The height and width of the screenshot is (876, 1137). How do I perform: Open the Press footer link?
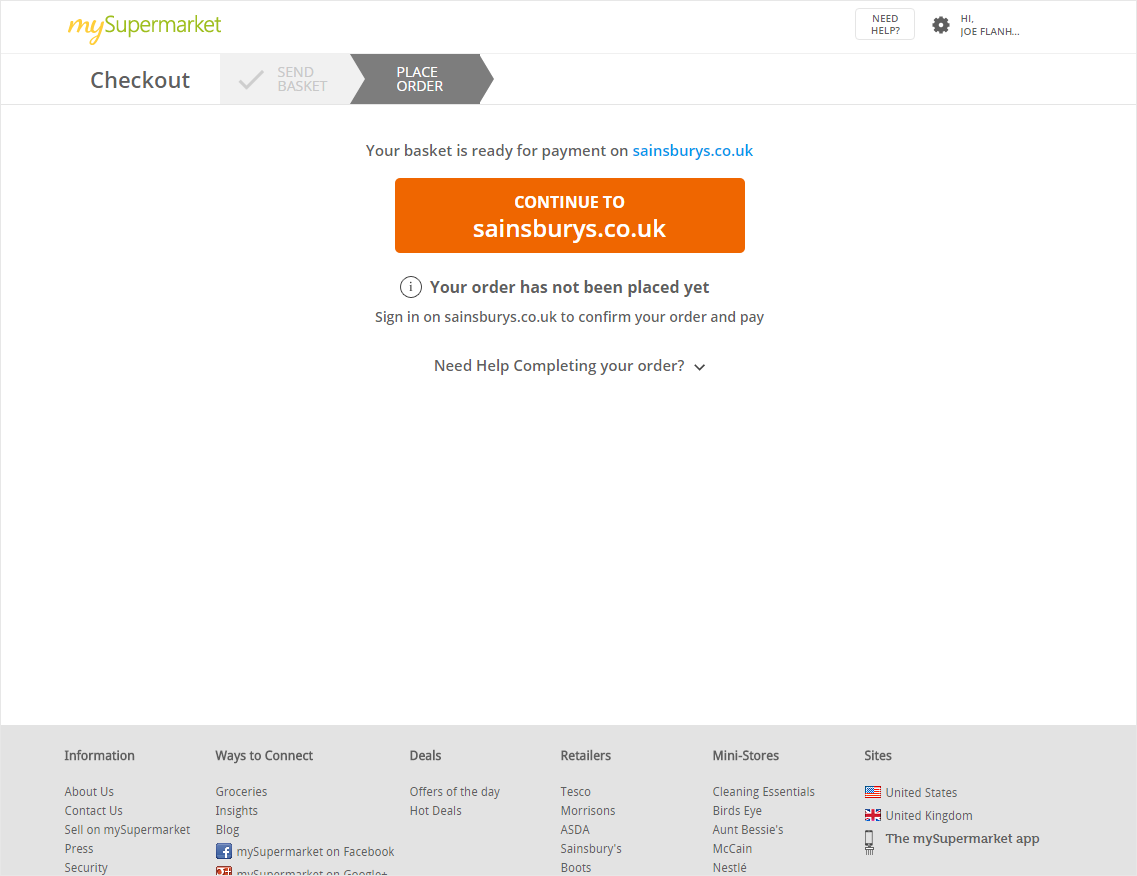click(x=79, y=848)
